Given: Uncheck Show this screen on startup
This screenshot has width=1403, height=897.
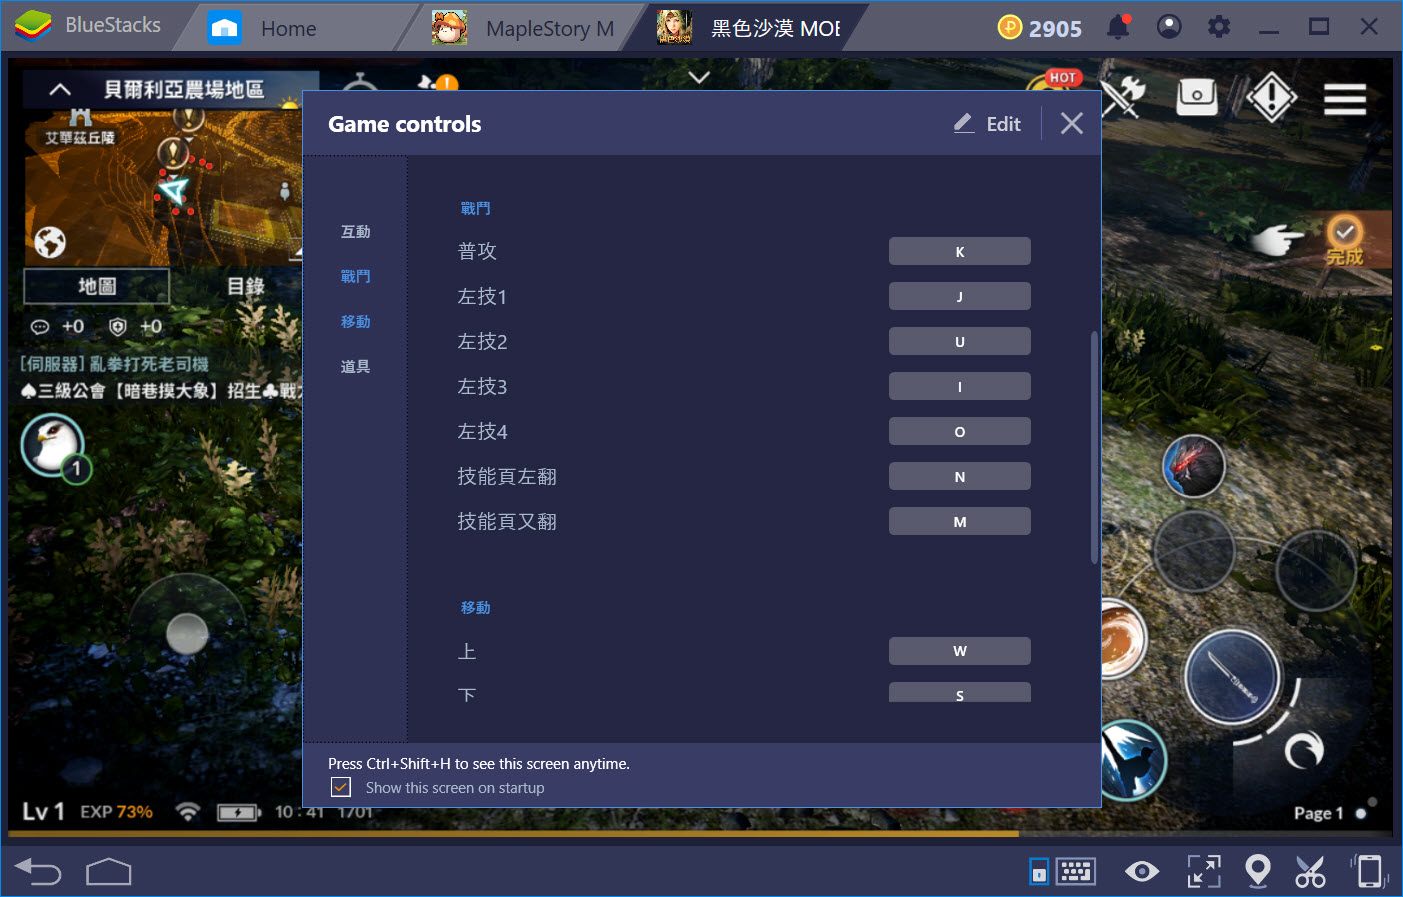Looking at the screenshot, I should (341, 787).
